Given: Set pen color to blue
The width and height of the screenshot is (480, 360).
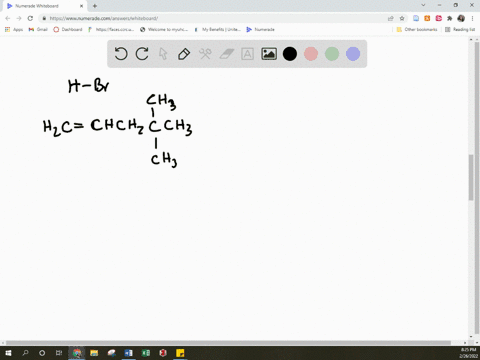Looking at the screenshot, I should pyautogui.click(x=353, y=54).
